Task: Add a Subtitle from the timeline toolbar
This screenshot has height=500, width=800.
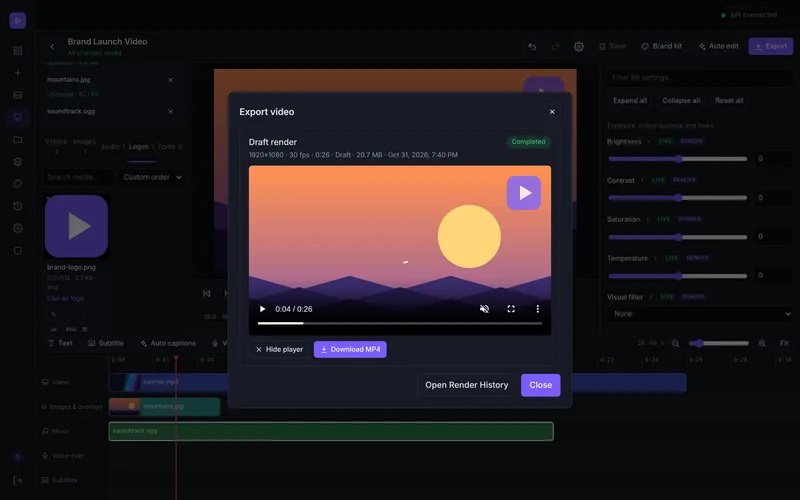Action: (106, 343)
